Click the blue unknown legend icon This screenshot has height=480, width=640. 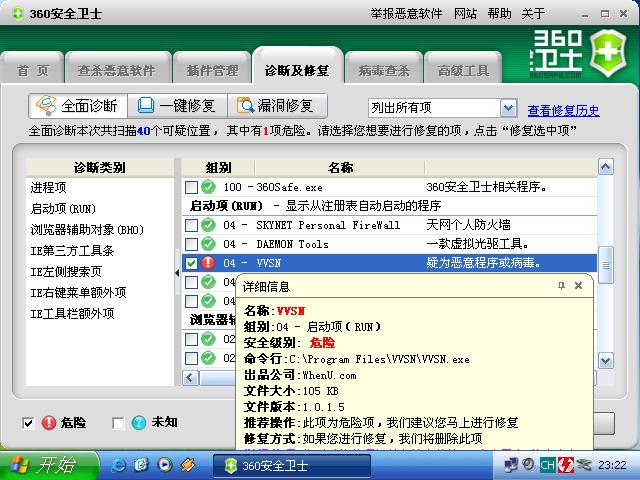pyautogui.click(x=139, y=422)
